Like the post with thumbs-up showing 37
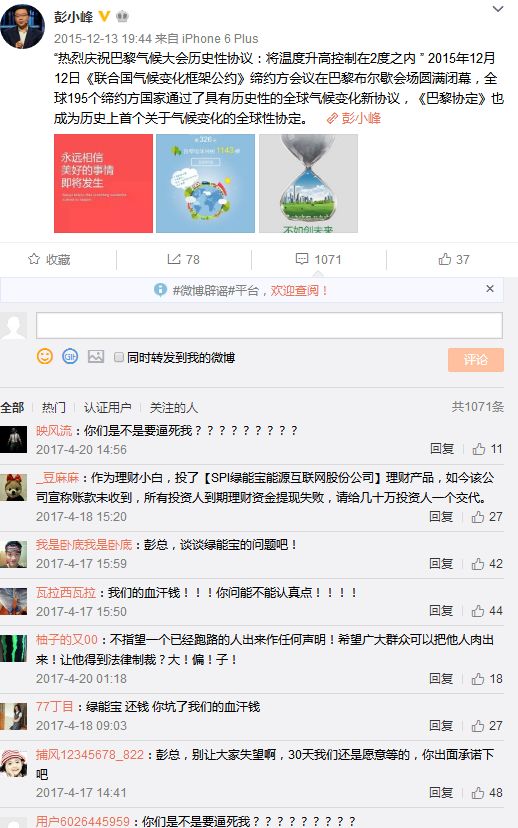 coord(445,259)
